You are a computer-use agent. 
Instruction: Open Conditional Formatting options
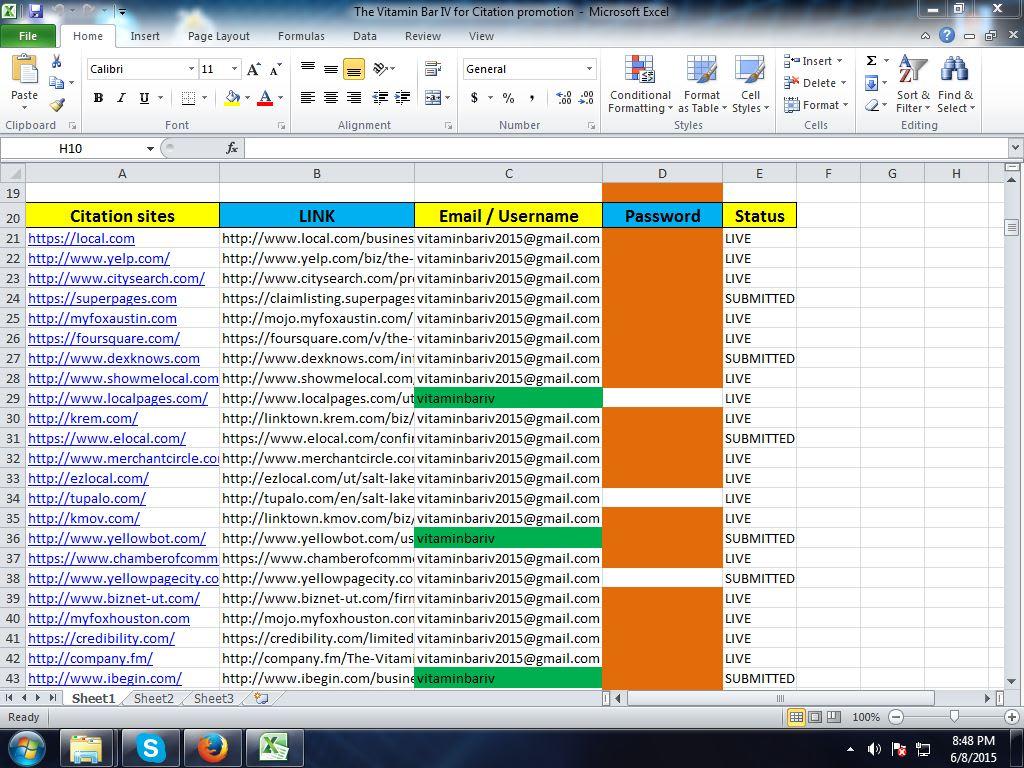(640, 87)
